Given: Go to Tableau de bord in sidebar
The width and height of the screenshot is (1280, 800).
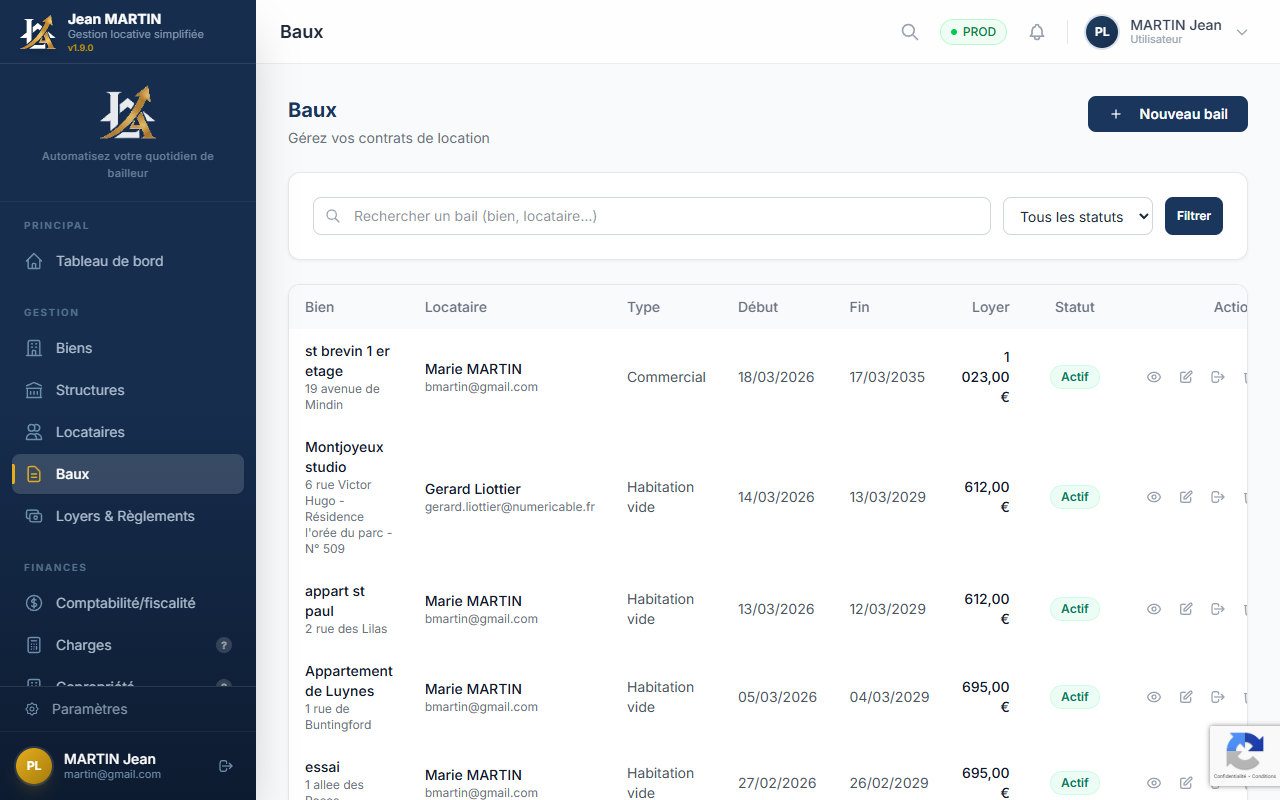Looking at the screenshot, I should click(x=109, y=261).
